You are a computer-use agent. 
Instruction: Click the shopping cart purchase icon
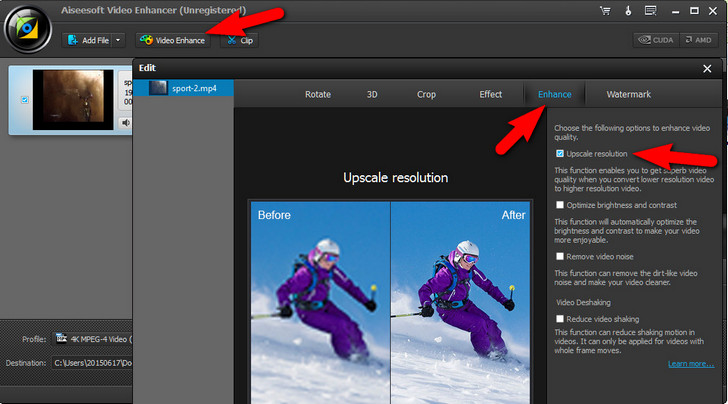(605, 11)
